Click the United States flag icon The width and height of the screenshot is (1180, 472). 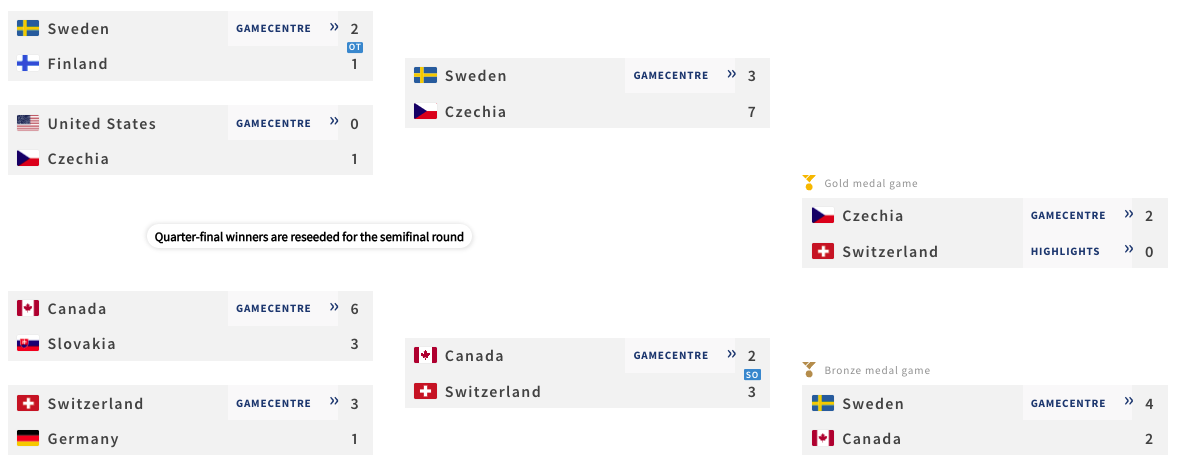click(28, 123)
